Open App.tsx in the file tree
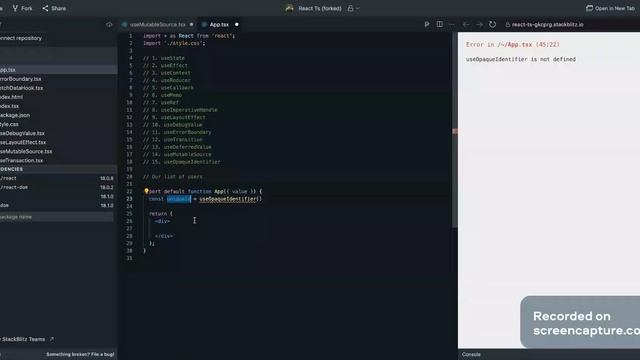 click(x=58, y=70)
